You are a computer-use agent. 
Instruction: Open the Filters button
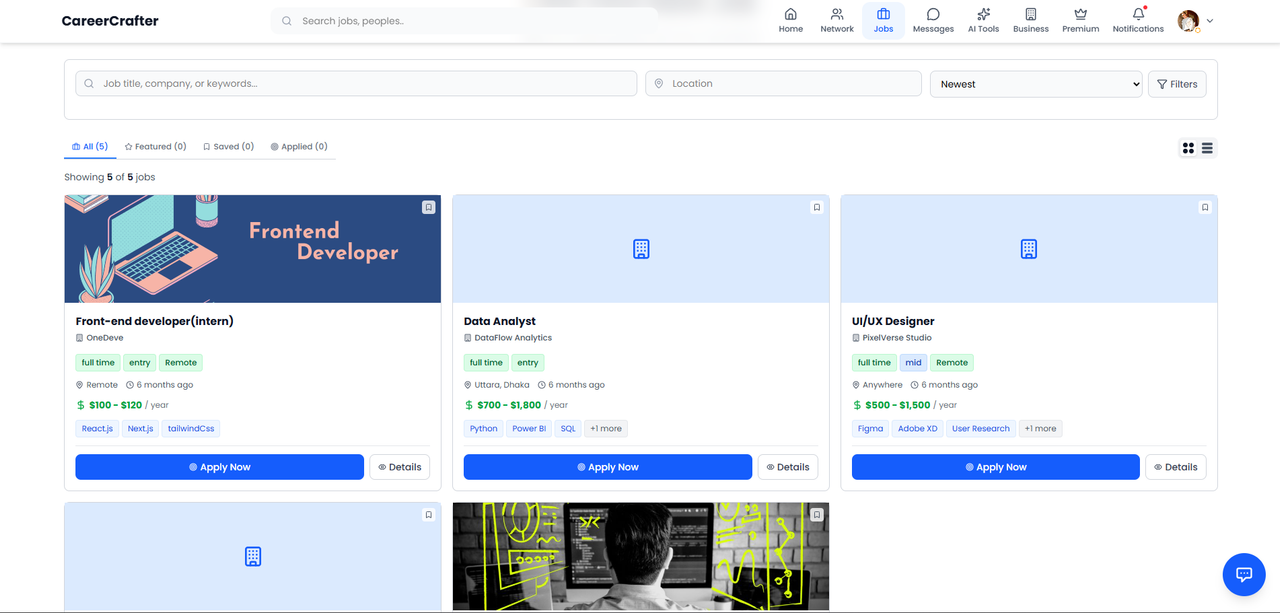pyautogui.click(x=1177, y=84)
